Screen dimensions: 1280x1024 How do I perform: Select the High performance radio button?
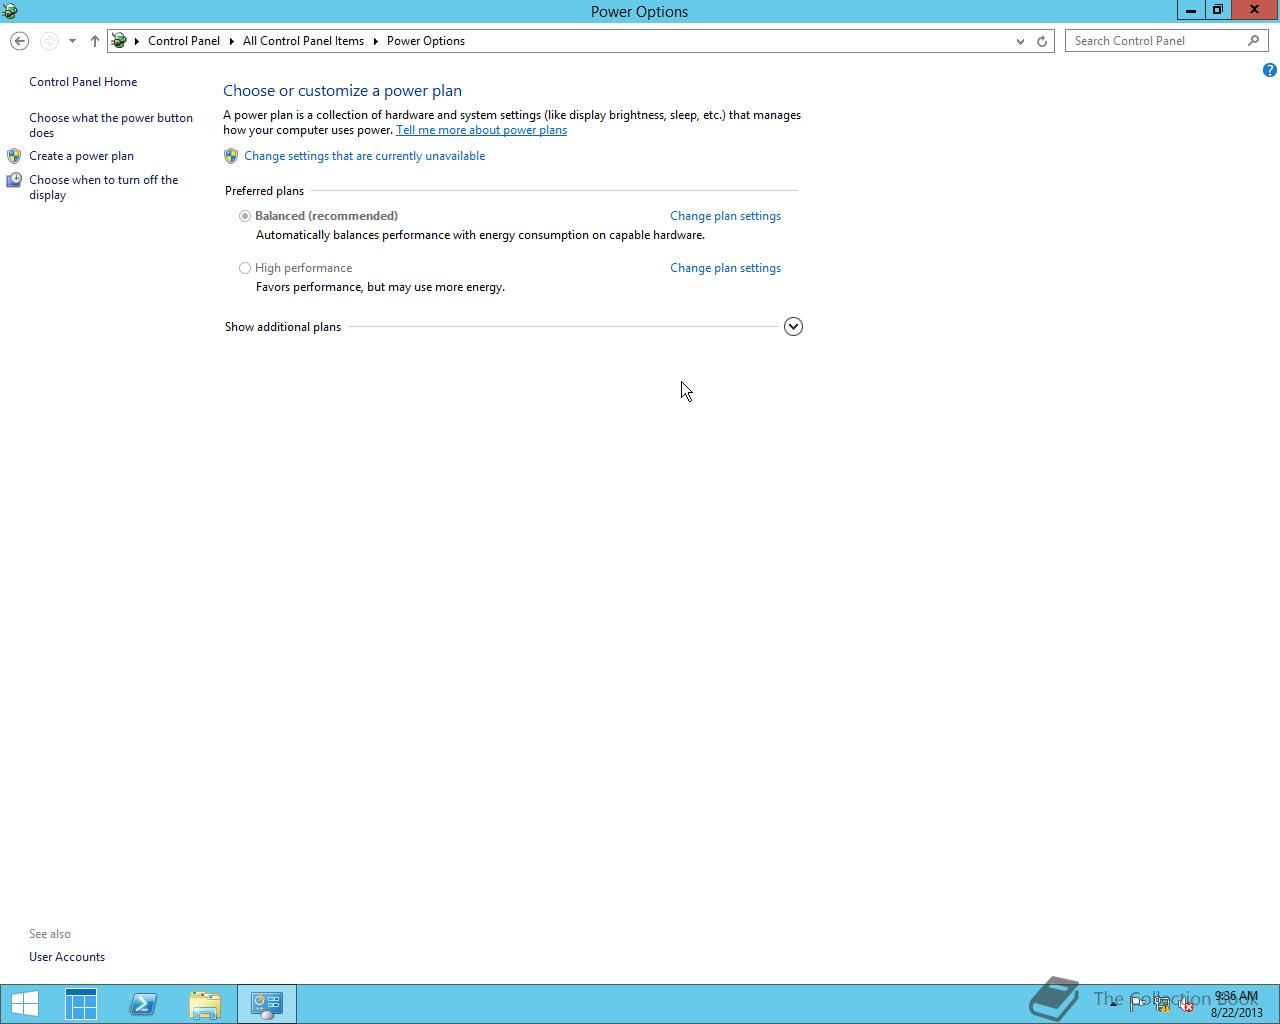(x=245, y=268)
